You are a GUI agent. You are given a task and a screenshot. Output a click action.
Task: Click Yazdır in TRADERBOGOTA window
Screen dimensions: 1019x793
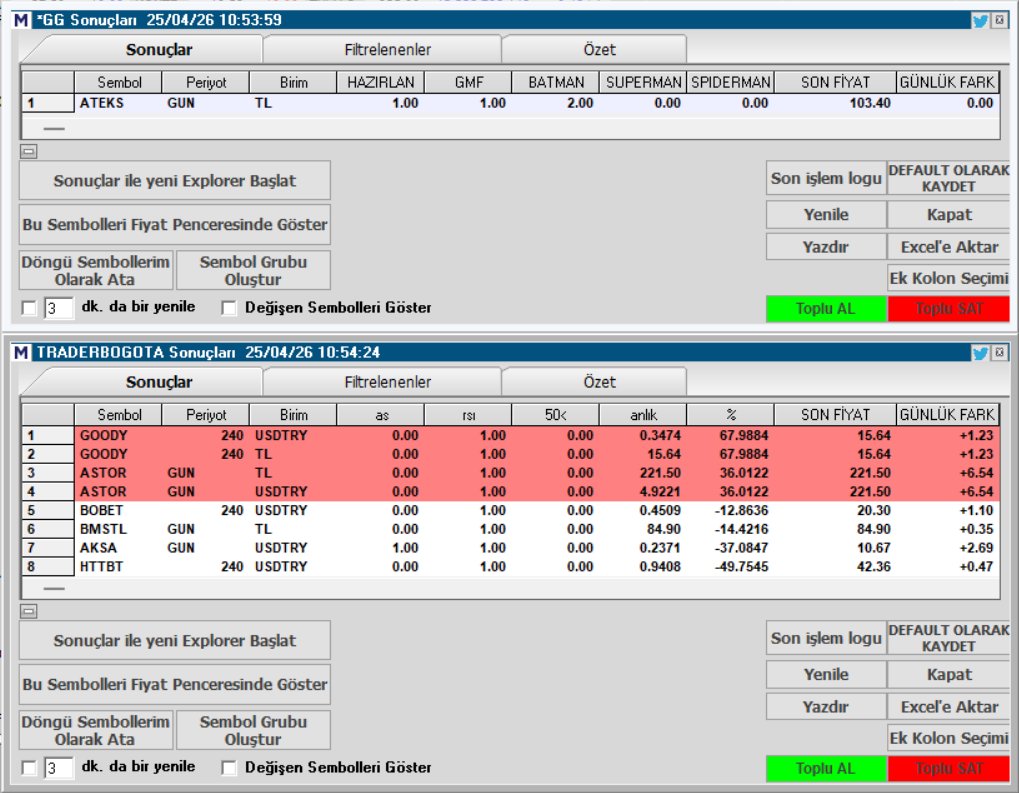pyautogui.click(x=826, y=707)
